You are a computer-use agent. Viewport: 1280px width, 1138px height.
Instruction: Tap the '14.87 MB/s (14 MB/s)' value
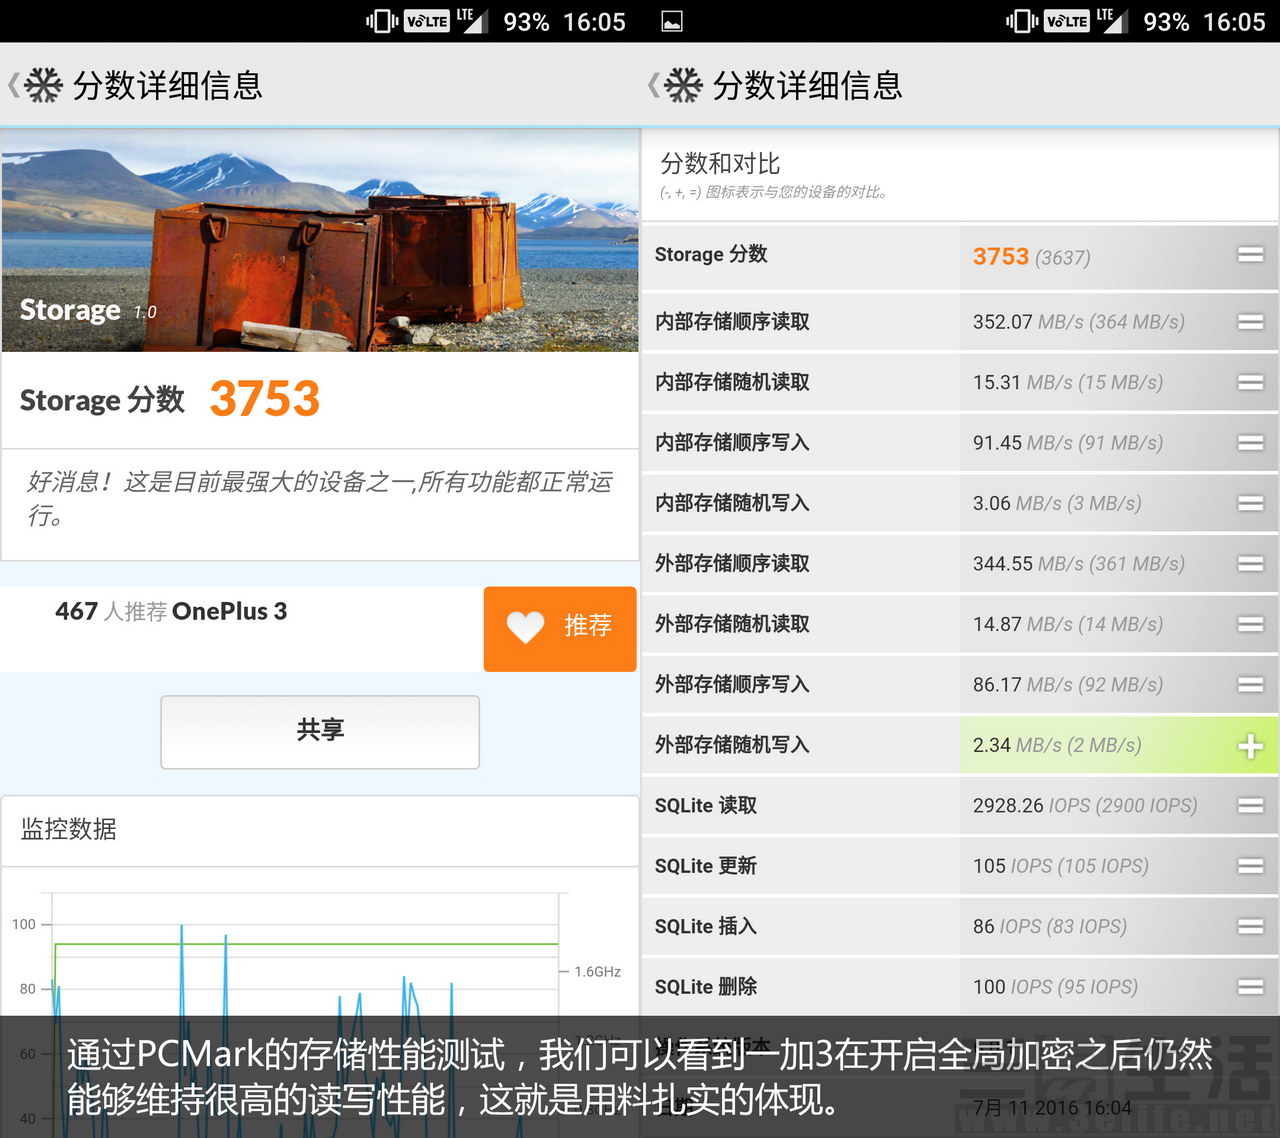click(1068, 624)
